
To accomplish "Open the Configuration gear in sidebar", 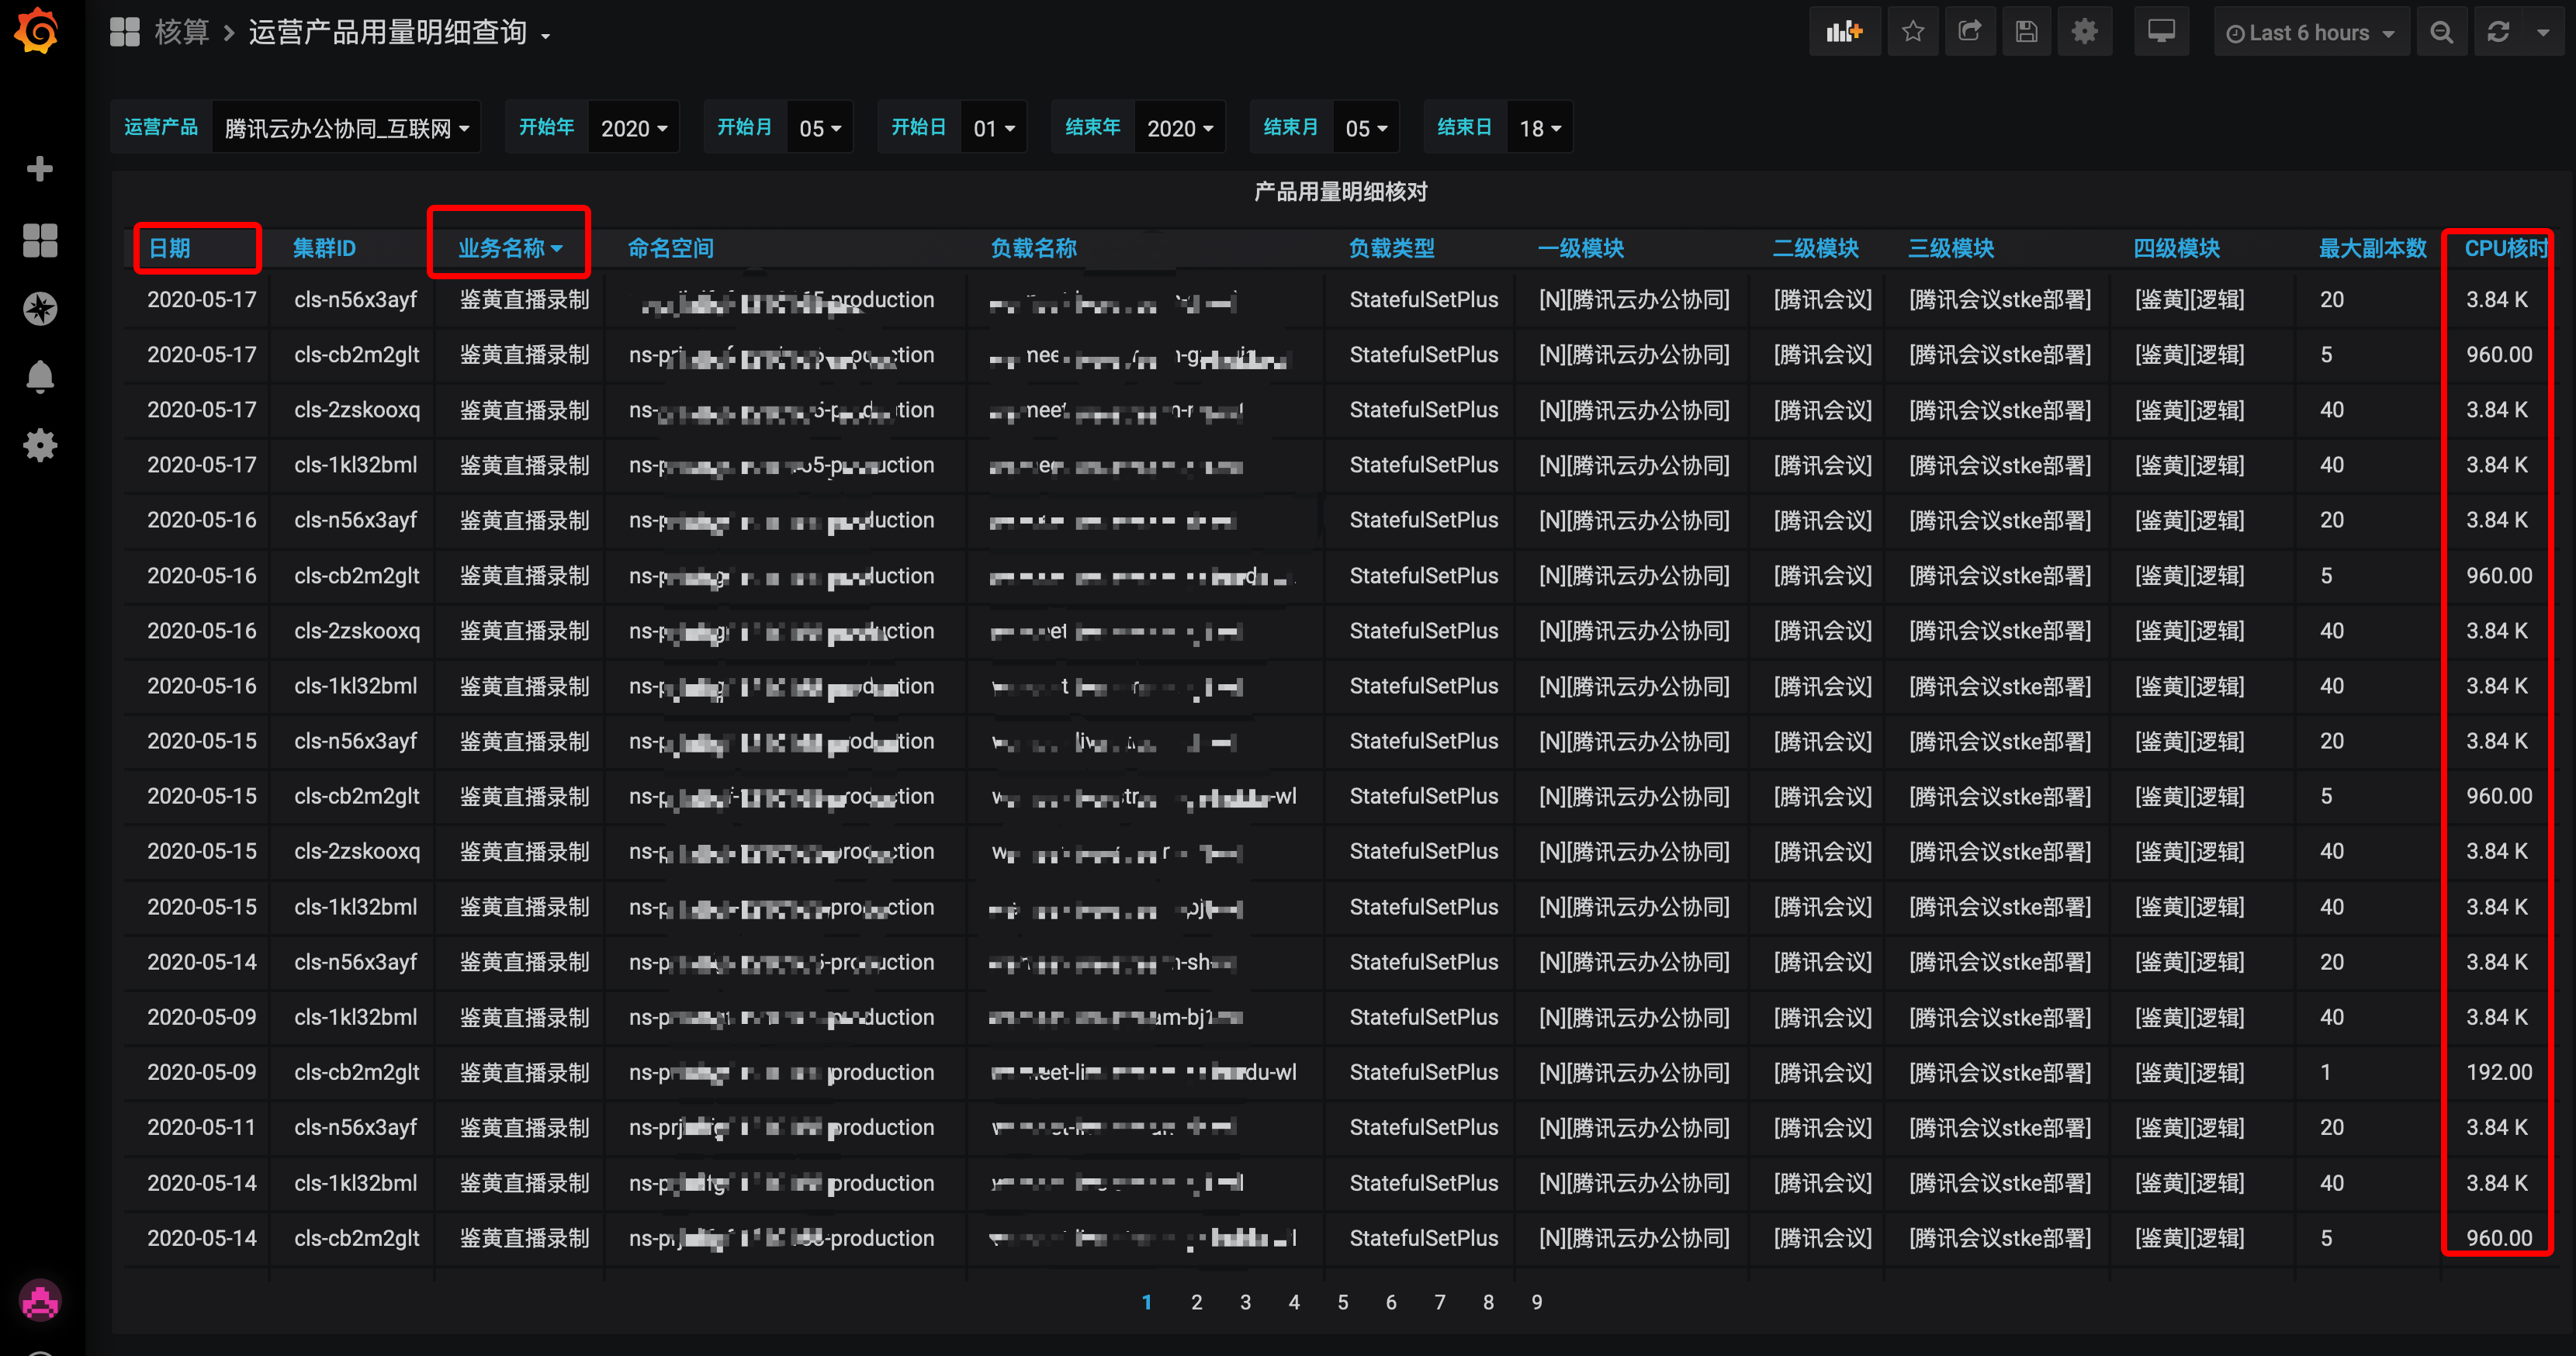I will [x=40, y=446].
